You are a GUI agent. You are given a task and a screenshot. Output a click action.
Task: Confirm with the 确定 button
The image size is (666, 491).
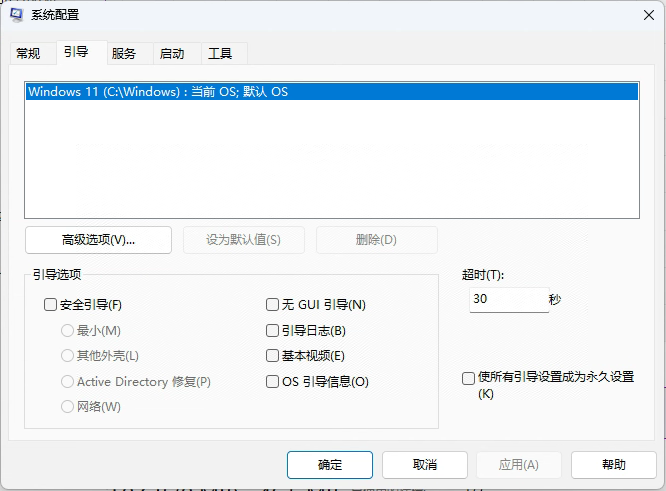click(330, 465)
